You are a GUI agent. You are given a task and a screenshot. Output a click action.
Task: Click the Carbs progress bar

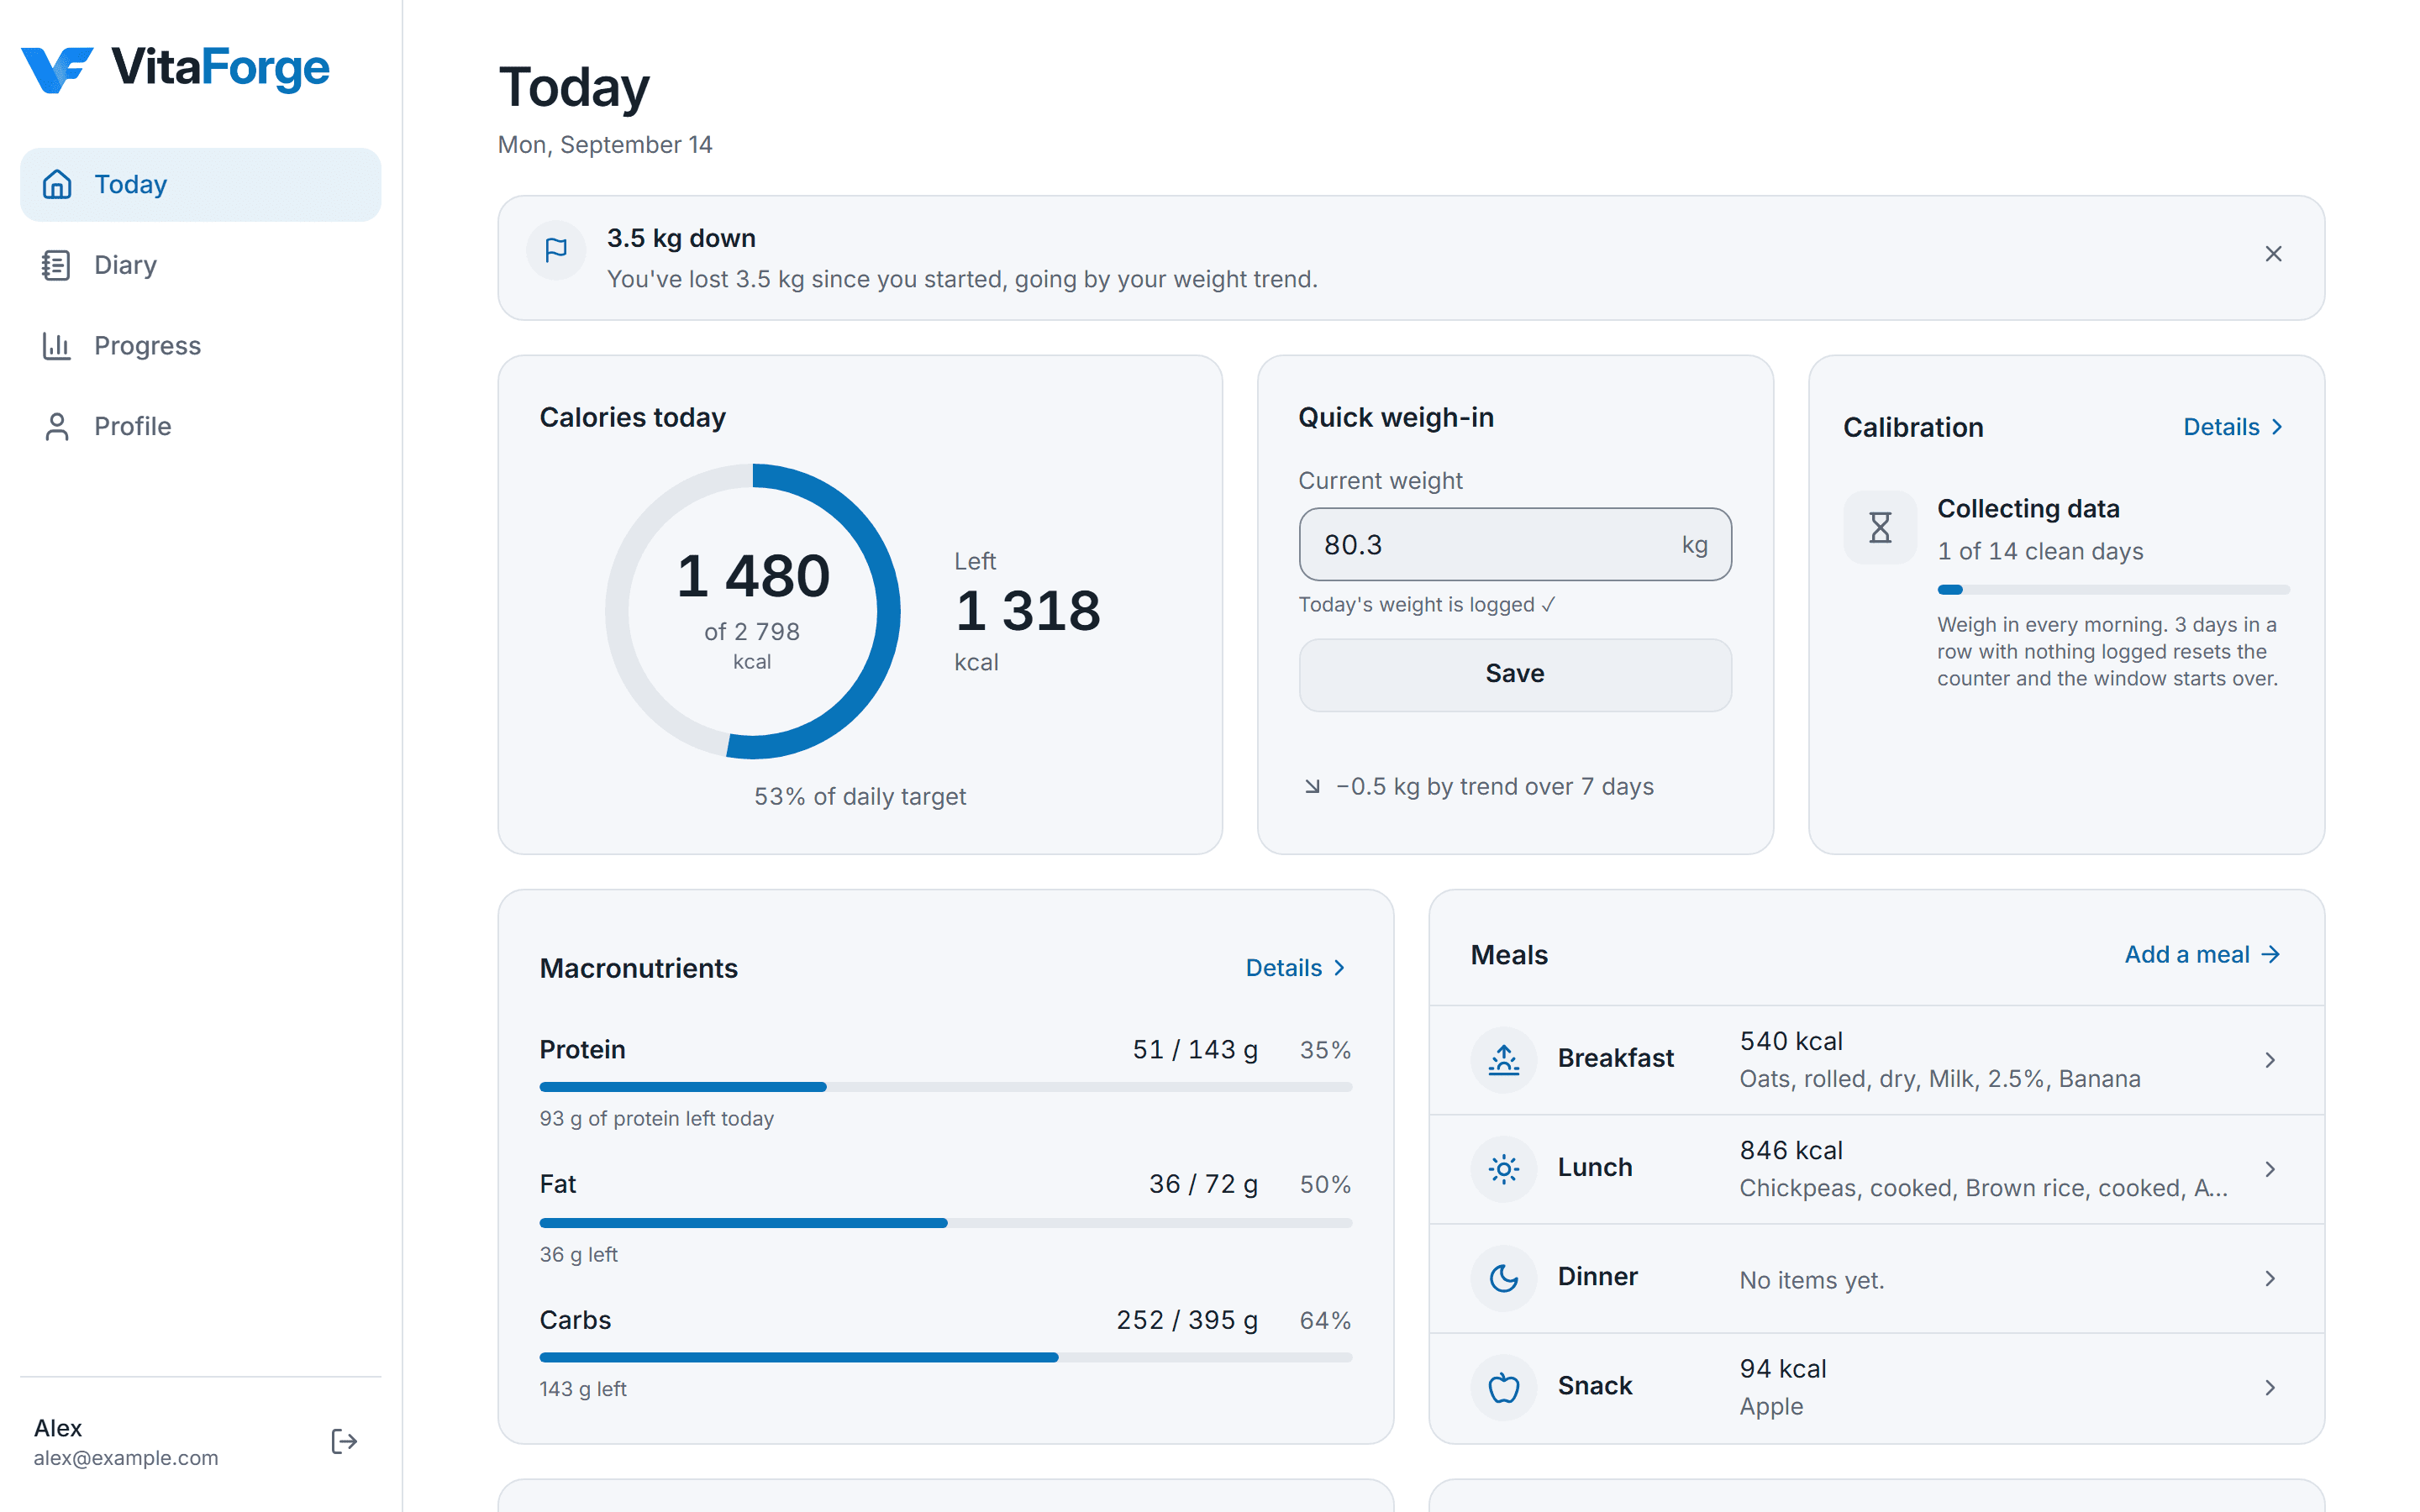[945, 1358]
